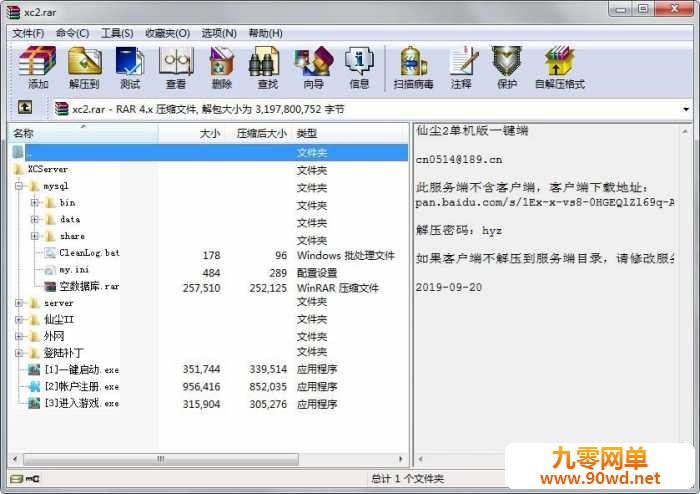
Task: Expand the 登陆补丁 folder node
Action: pyautogui.click(x=19, y=353)
